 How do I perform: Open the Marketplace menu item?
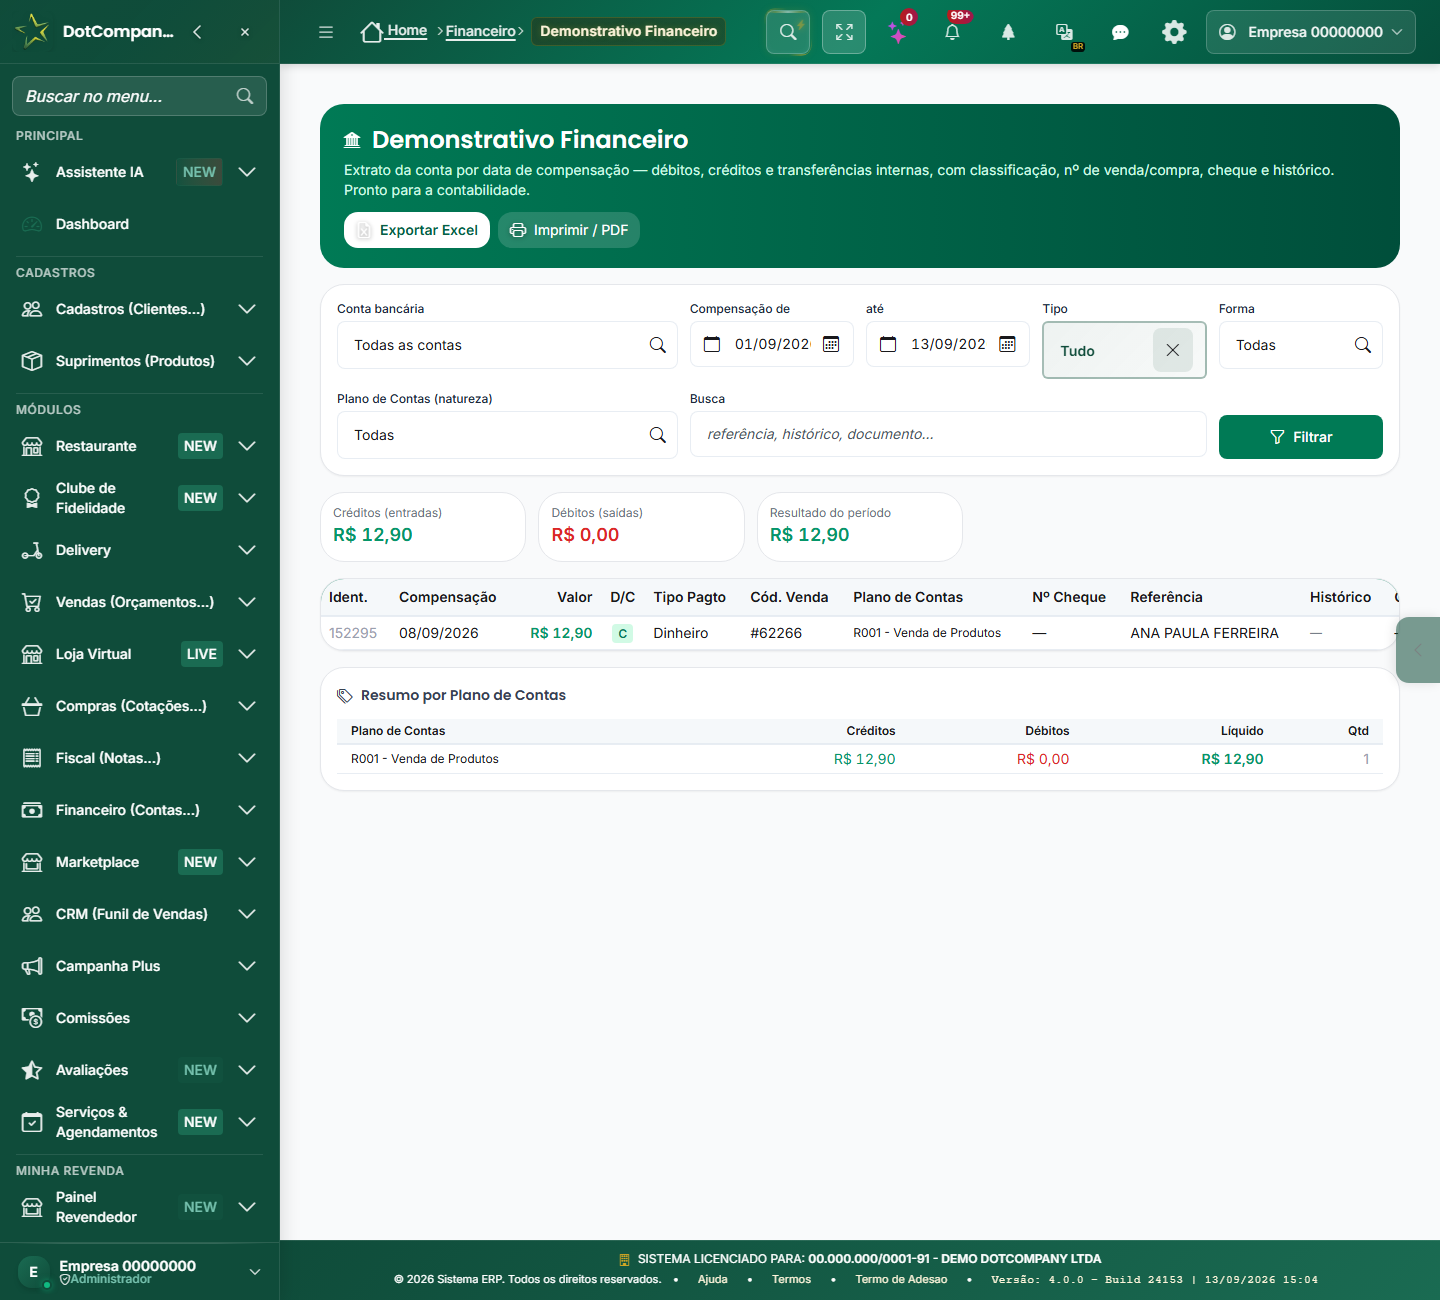coord(140,862)
